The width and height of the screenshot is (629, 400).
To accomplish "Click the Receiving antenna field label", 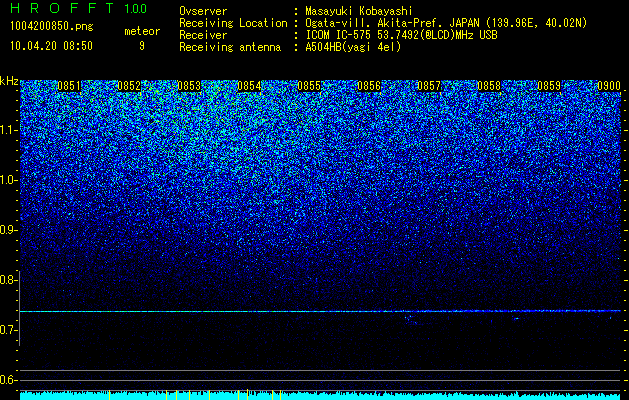I will [230, 47].
